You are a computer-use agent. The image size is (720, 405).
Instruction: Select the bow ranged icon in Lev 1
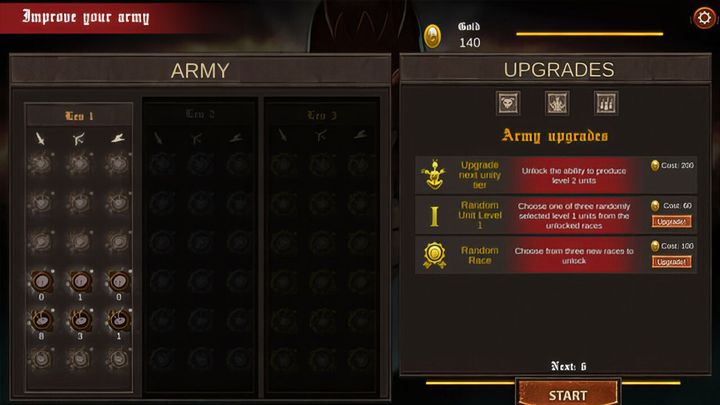coord(79,138)
